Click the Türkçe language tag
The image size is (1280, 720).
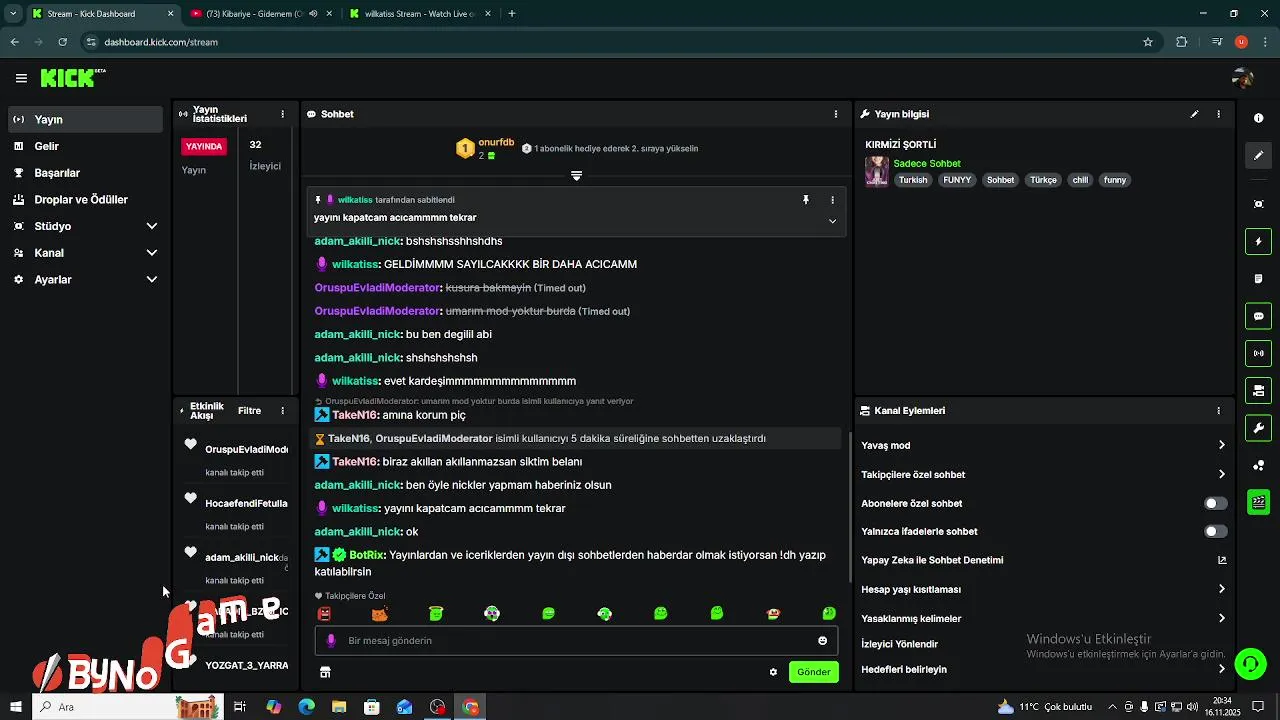1043,180
